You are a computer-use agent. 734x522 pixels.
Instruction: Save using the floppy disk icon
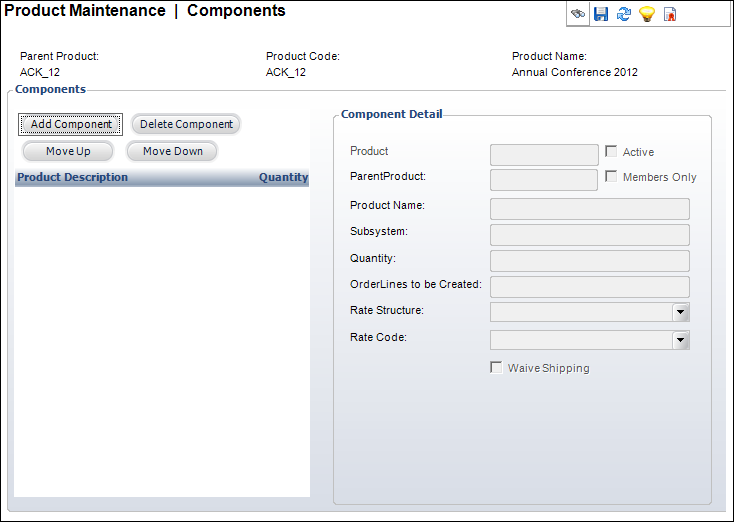pos(601,14)
